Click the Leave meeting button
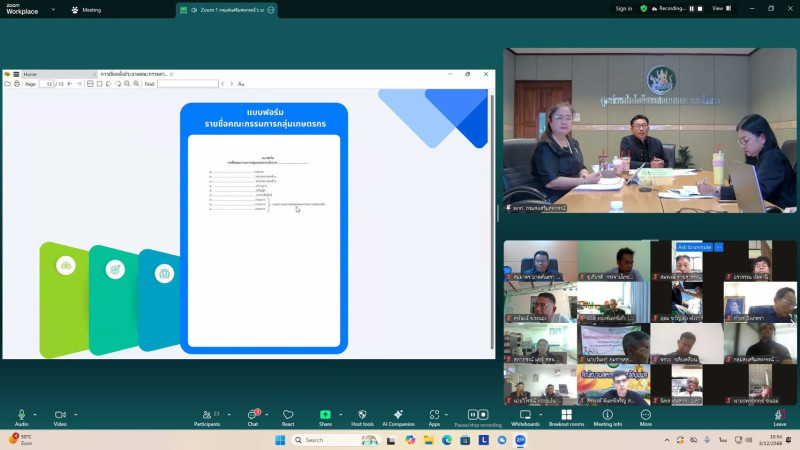Viewport: 800px width, 450px height. [x=779, y=416]
